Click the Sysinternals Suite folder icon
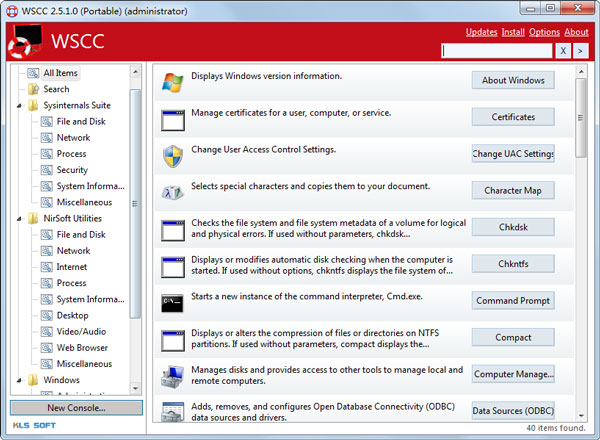Viewport: 600px width, 440px height. (x=33, y=105)
